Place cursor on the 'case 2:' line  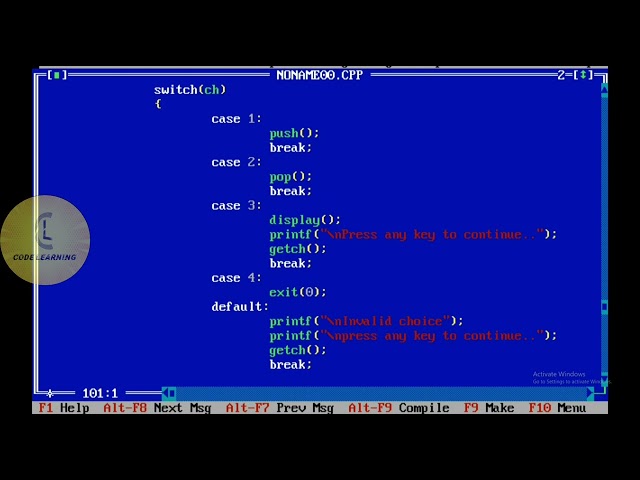click(236, 162)
